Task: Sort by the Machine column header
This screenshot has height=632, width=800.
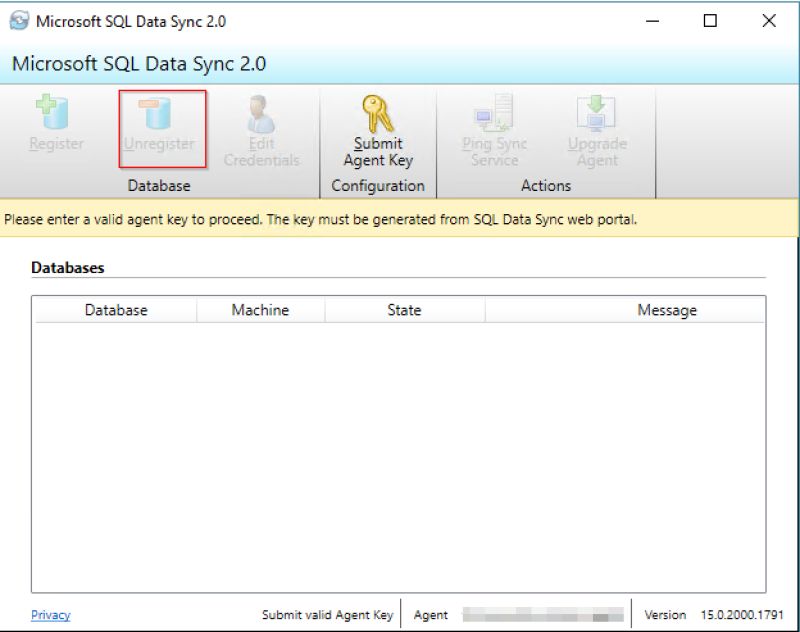Action: tap(261, 310)
